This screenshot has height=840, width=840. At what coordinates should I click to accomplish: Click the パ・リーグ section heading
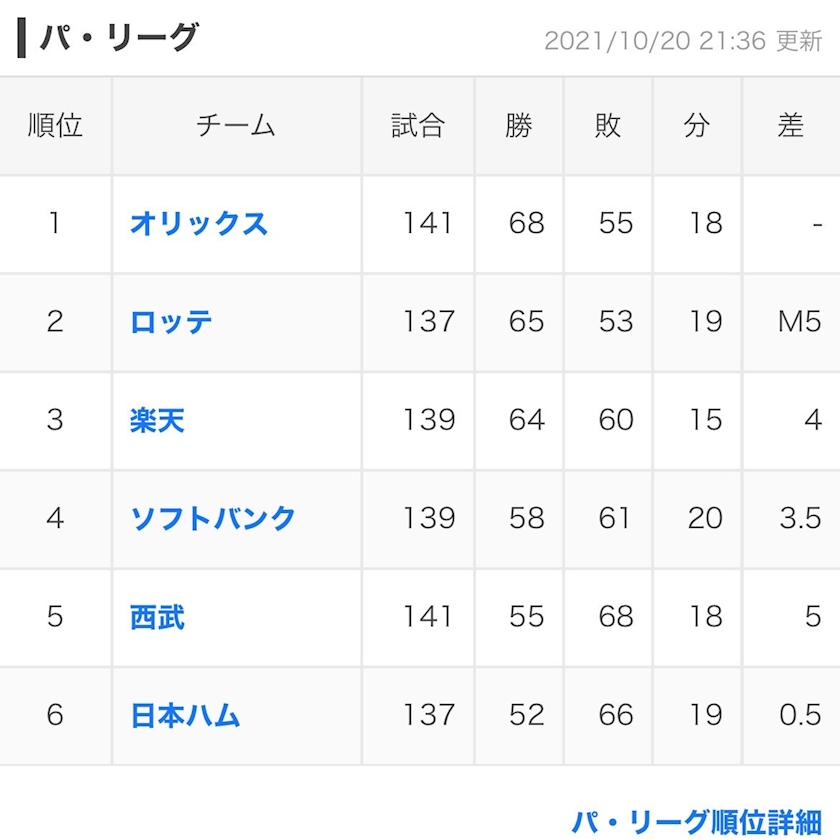pos(118,38)
